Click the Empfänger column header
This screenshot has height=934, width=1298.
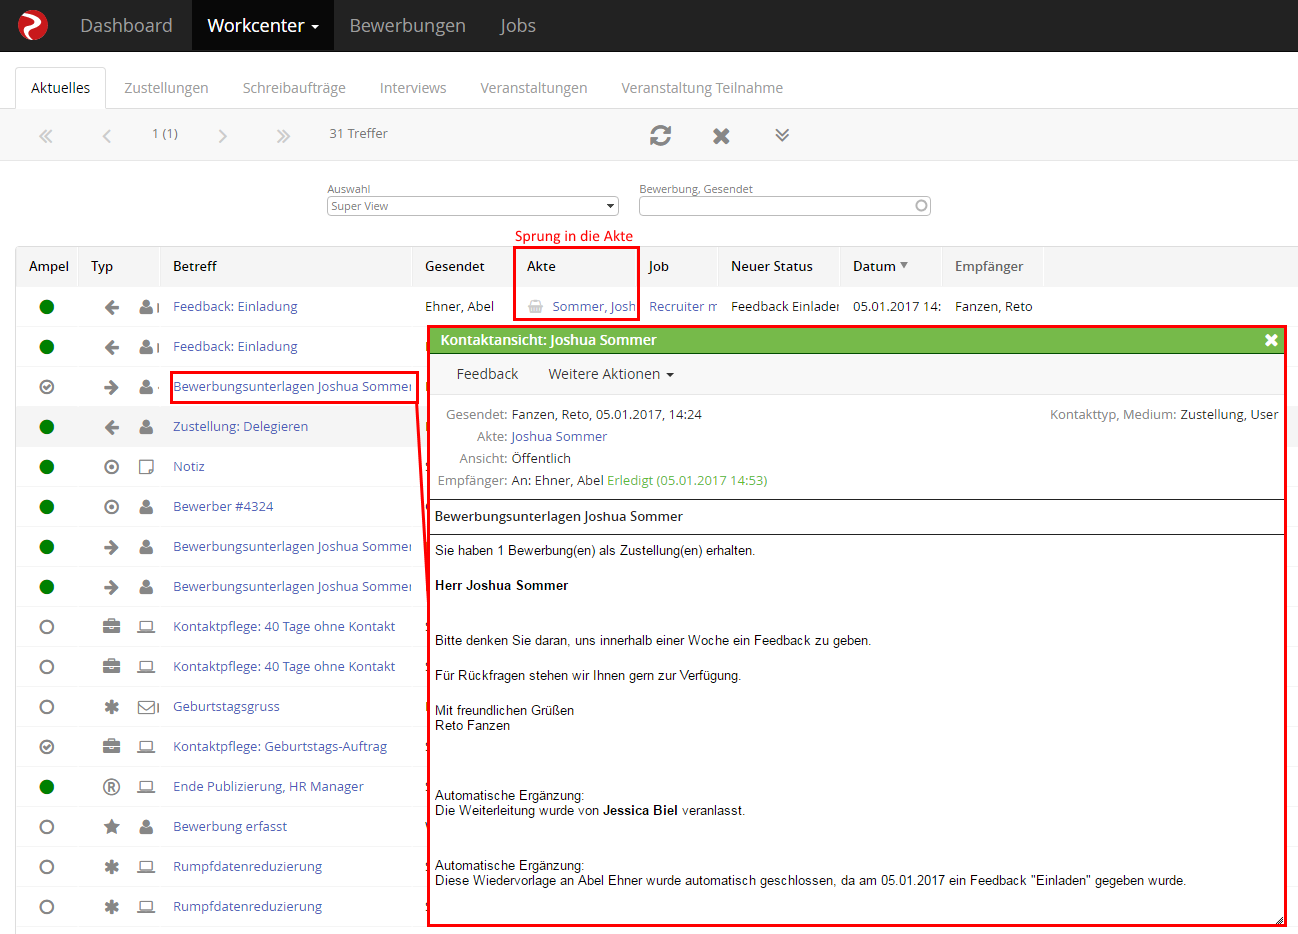[x=989, y=266]
